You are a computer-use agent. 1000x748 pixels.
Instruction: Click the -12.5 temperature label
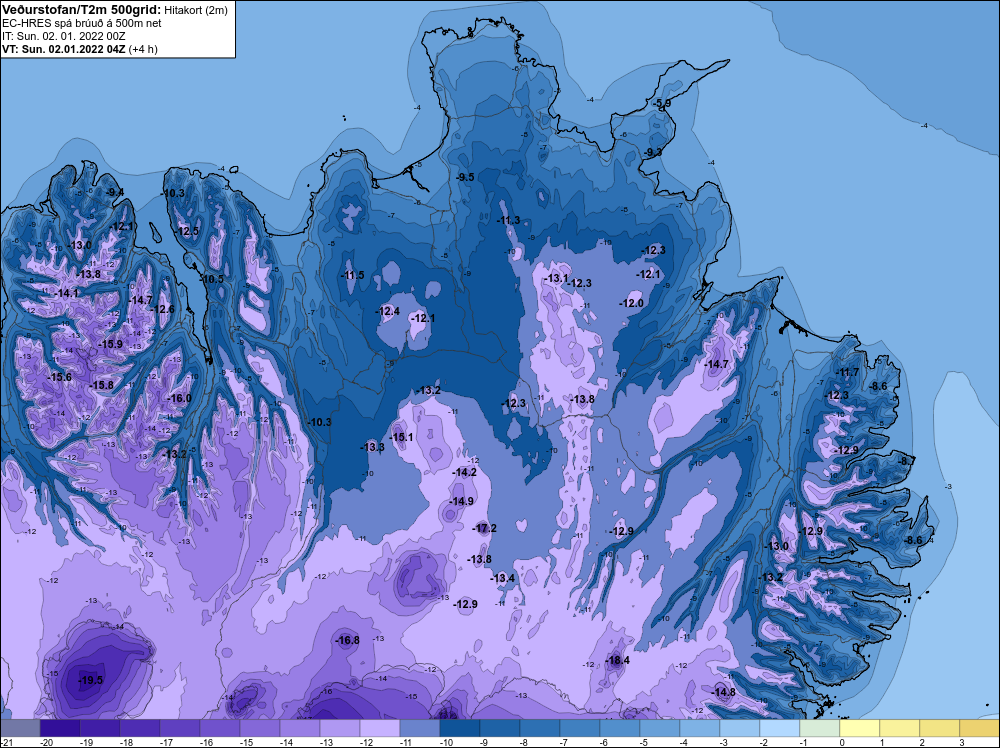pyautogui.click(x=186, y=231)
